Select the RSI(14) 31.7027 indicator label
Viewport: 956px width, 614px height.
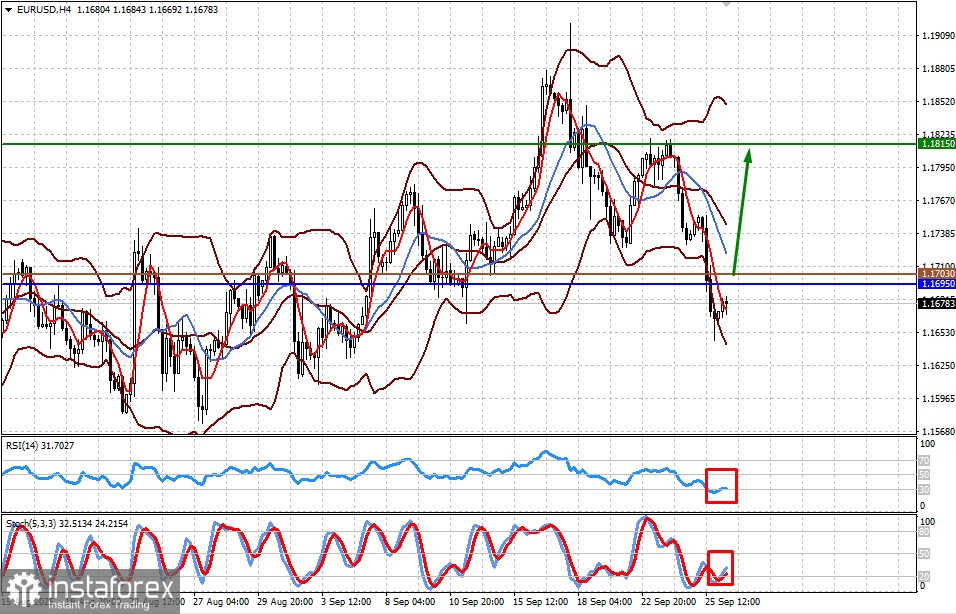pyautogui.click(x=40, y=446)
